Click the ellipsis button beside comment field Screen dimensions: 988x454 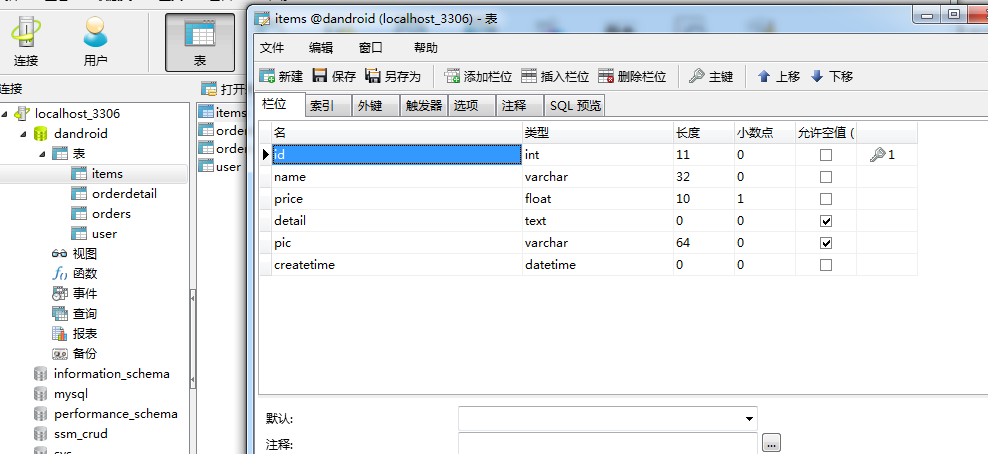tap(770, 443)
